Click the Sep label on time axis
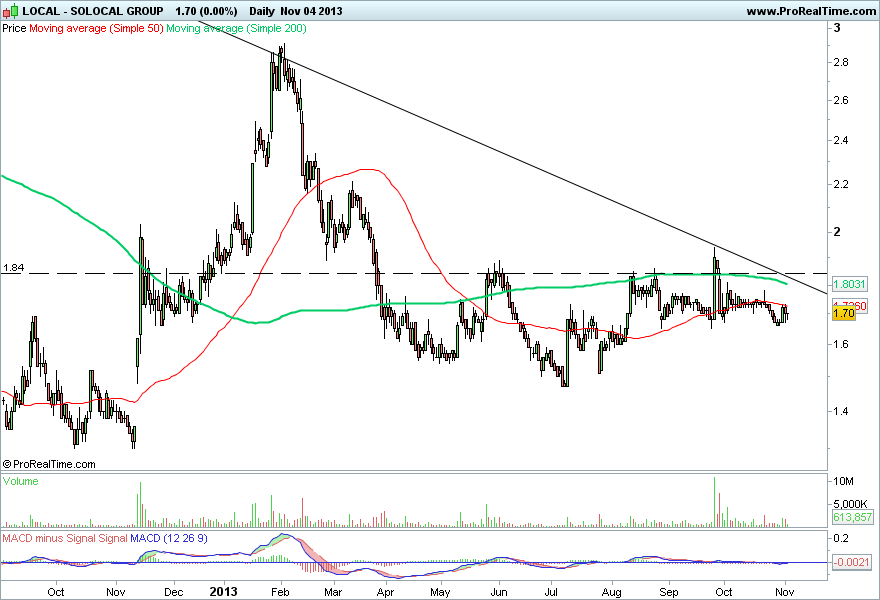Screen dimensions: 880x600 [668, 592]
